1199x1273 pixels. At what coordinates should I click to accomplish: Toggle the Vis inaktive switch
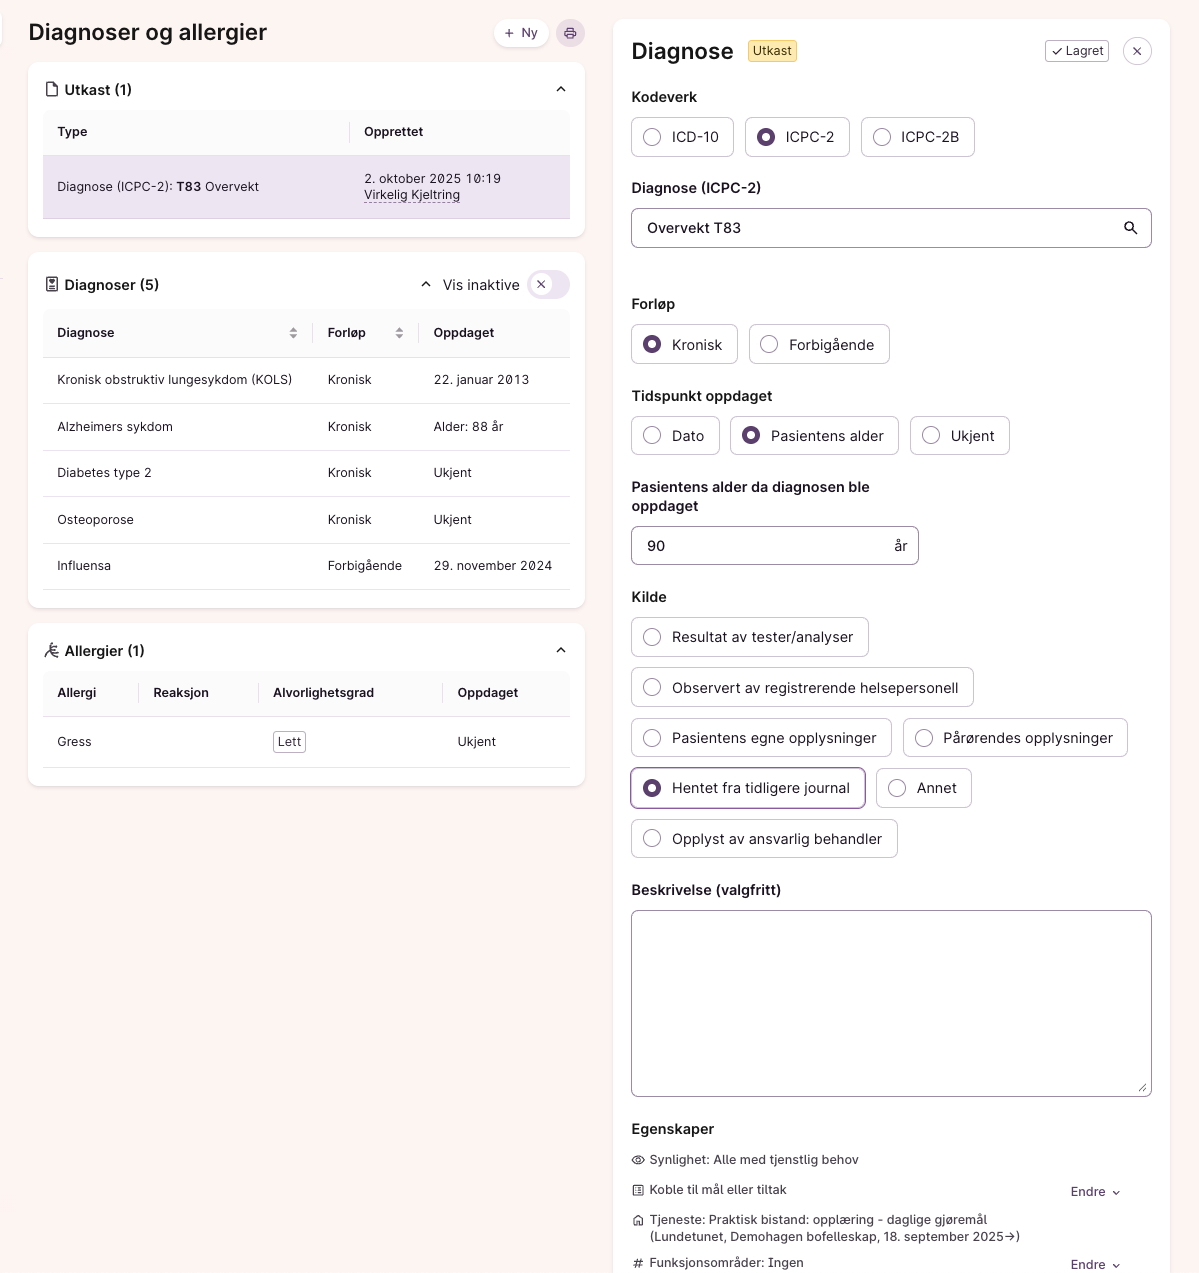tap(548, 285)
